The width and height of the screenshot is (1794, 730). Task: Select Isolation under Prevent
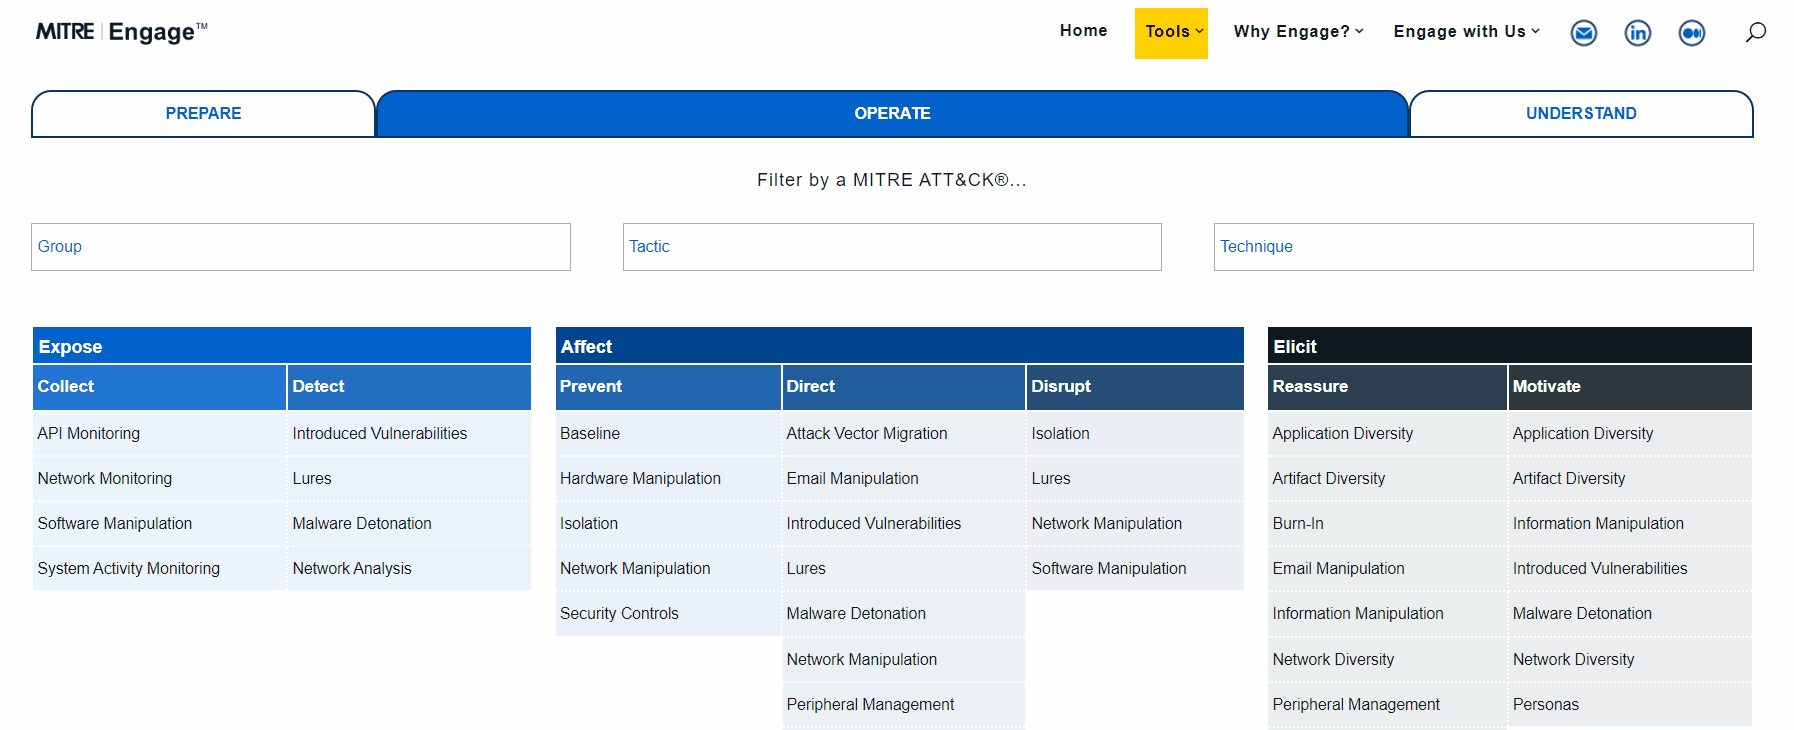pyautogui.click(x=589, y=524)
